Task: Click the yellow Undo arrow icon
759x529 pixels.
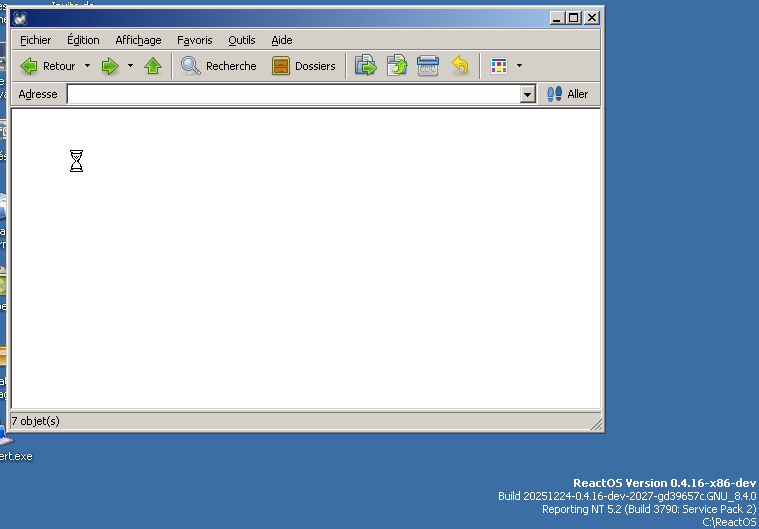Action: coord(459,66)
